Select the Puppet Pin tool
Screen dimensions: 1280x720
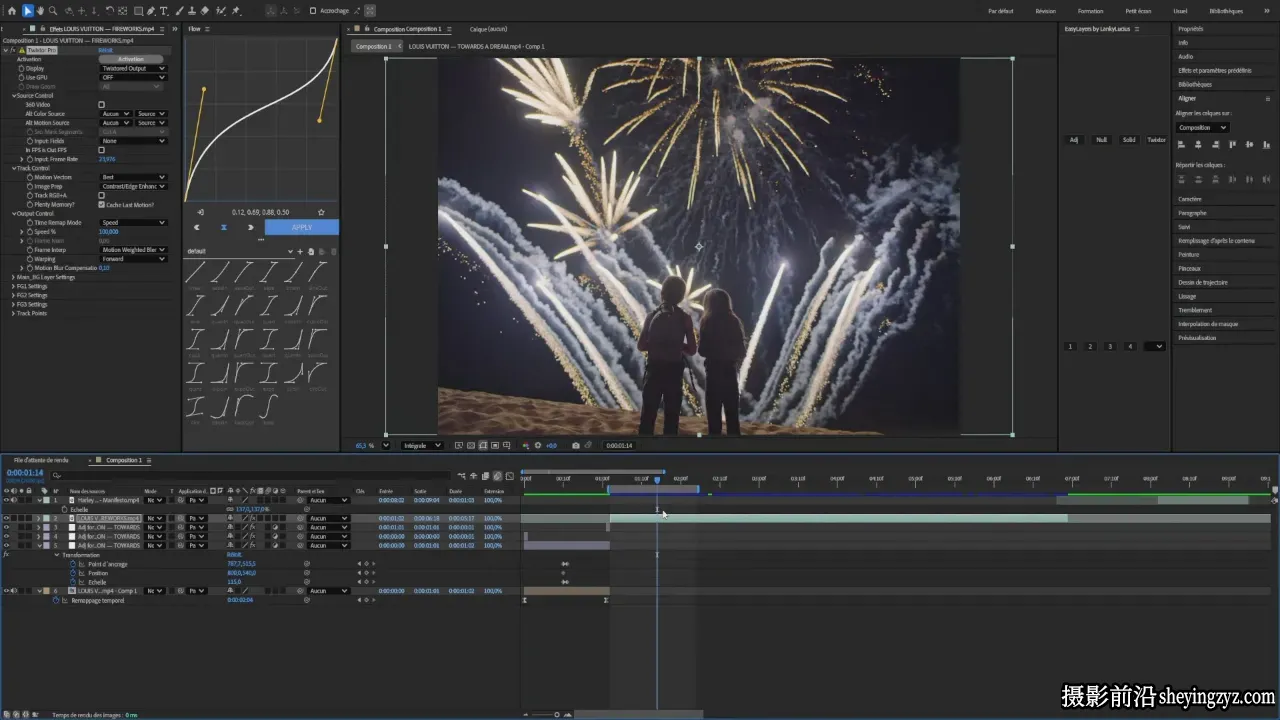click(237, 11)
